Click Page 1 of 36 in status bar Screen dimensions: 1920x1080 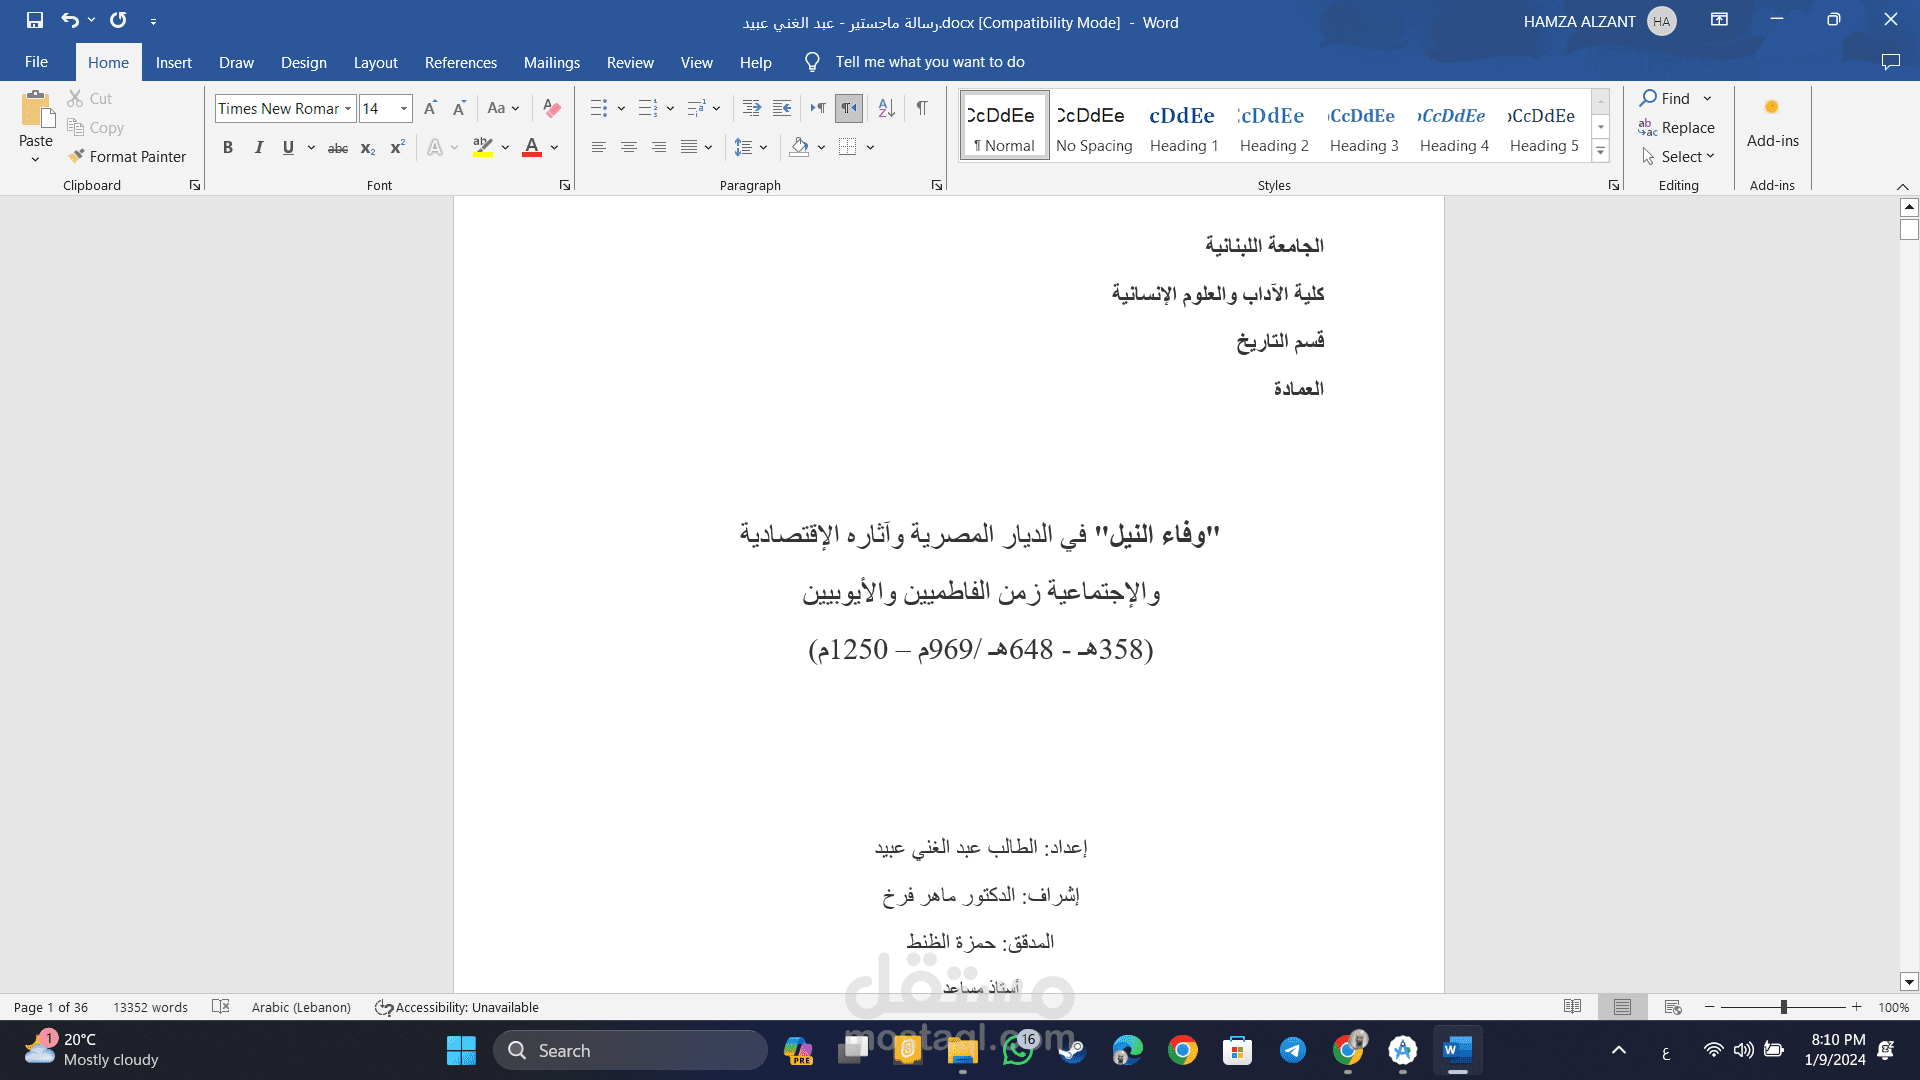(x=51, y=1007)
